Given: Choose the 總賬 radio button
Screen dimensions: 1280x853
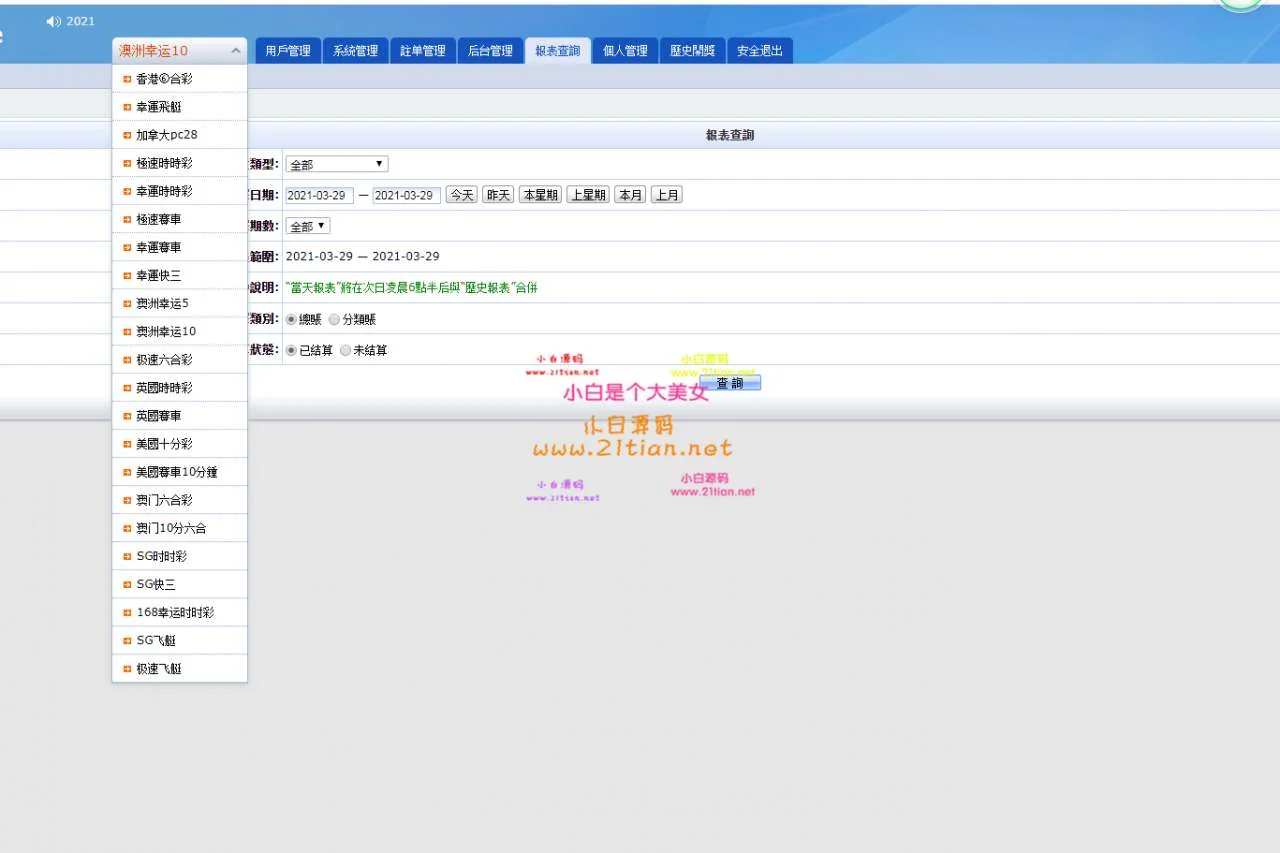Looking at the screenshot, I should coord(291,320).
